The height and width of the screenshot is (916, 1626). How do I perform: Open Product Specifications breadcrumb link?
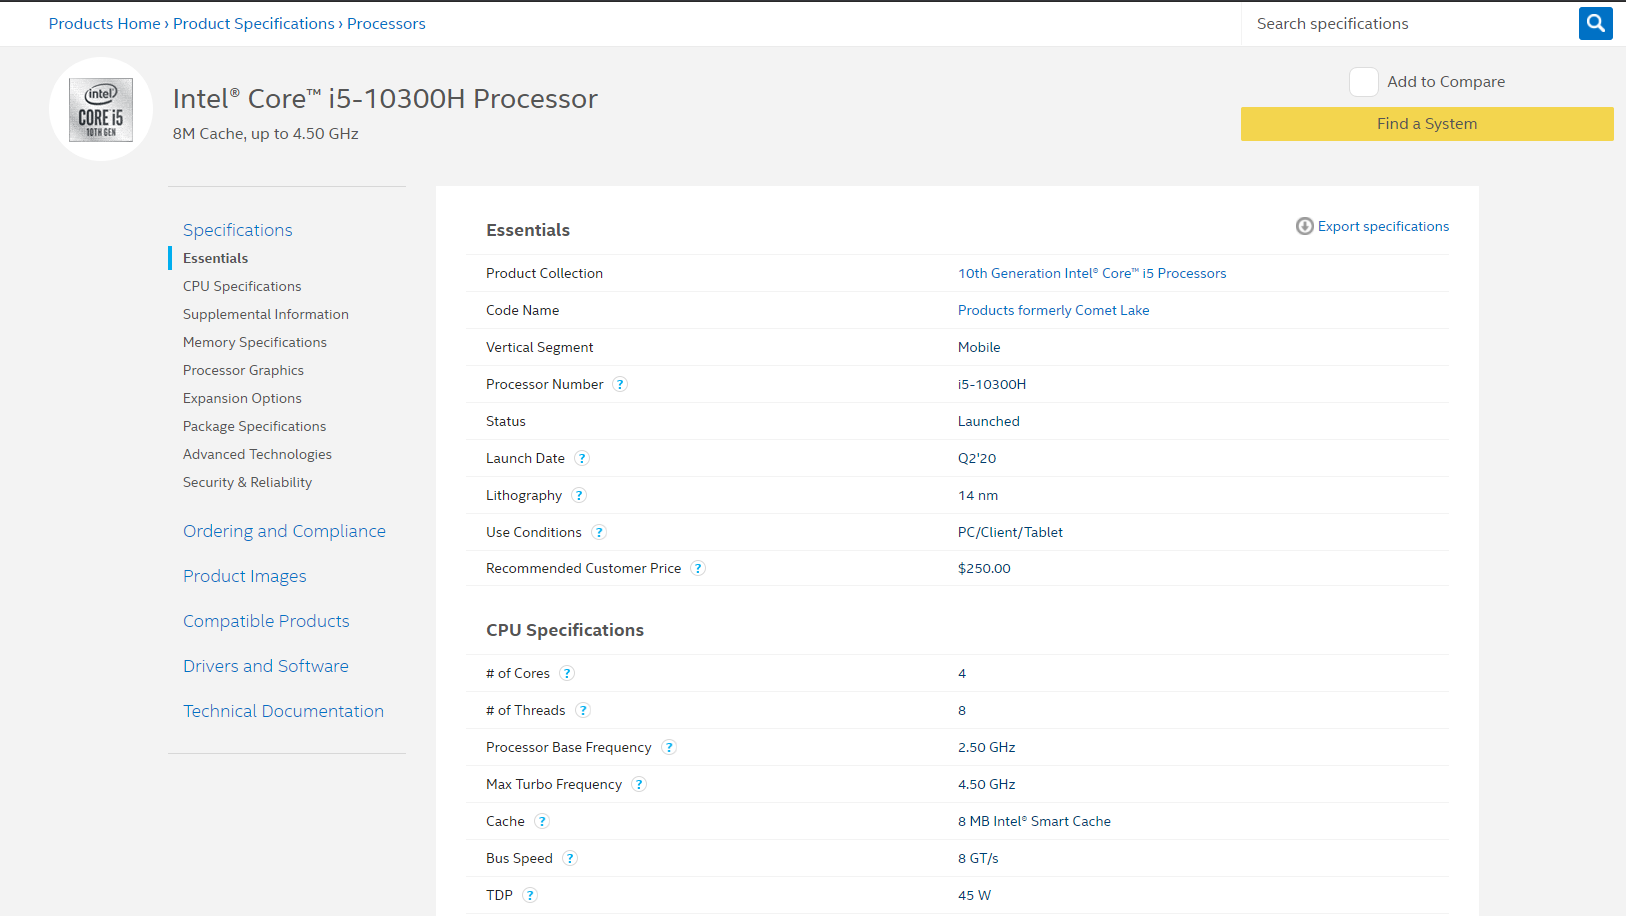(254, 23)
